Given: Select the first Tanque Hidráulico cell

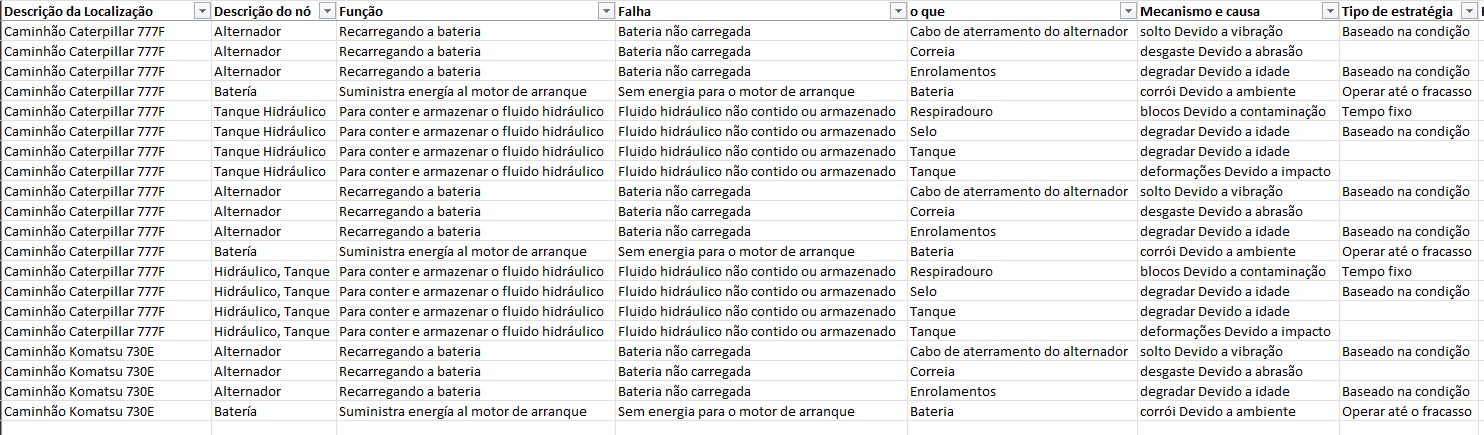Looking at the screenshot, I should pos(273,111).
